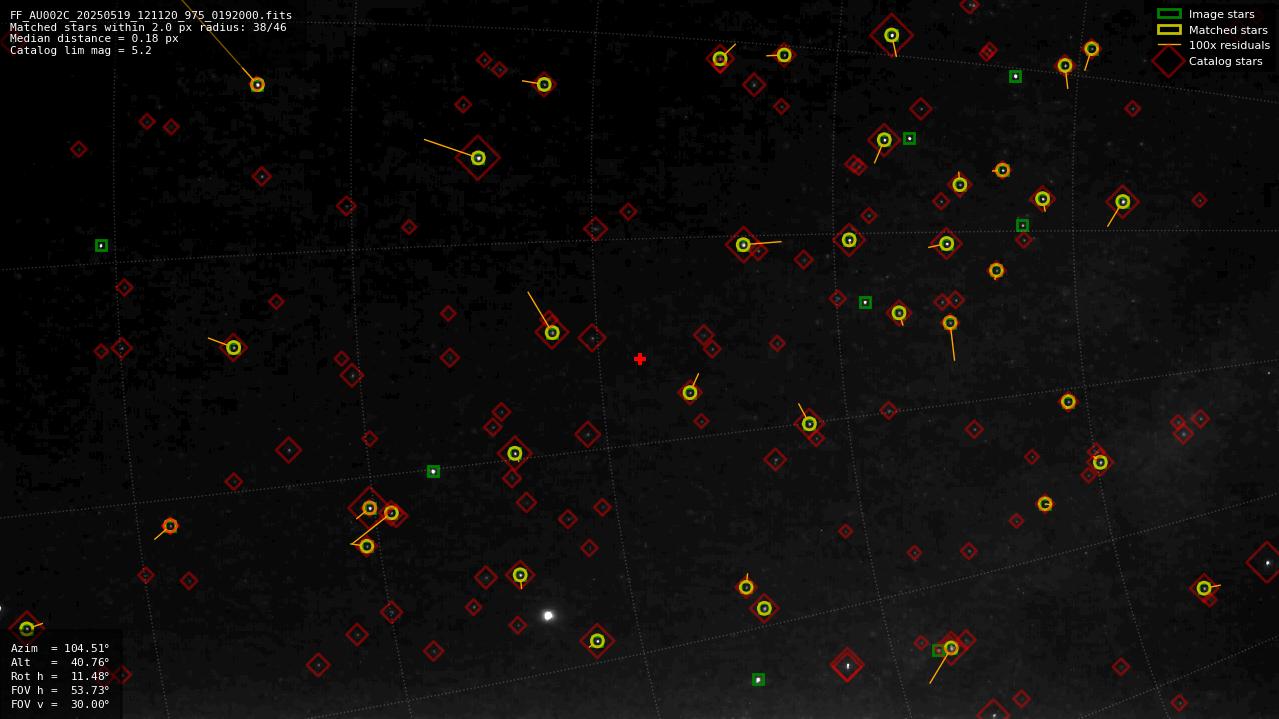Select the FF_AU002C .fits filename text
Image resolution: width=1279 pixels, height=719 pixels.
coord(151,15)
